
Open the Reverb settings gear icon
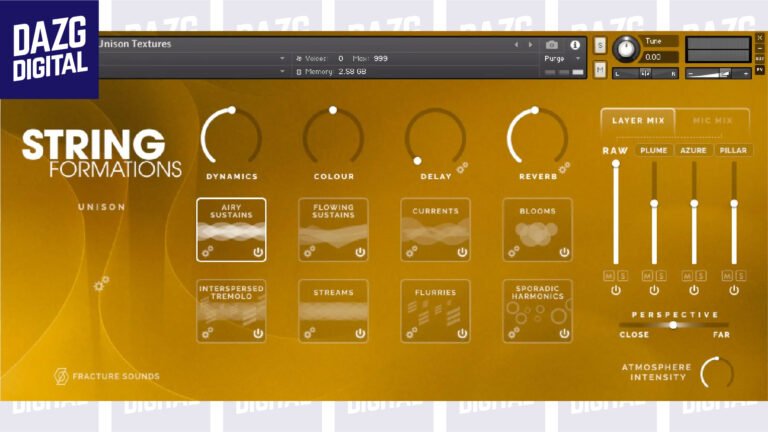(564, 168)
